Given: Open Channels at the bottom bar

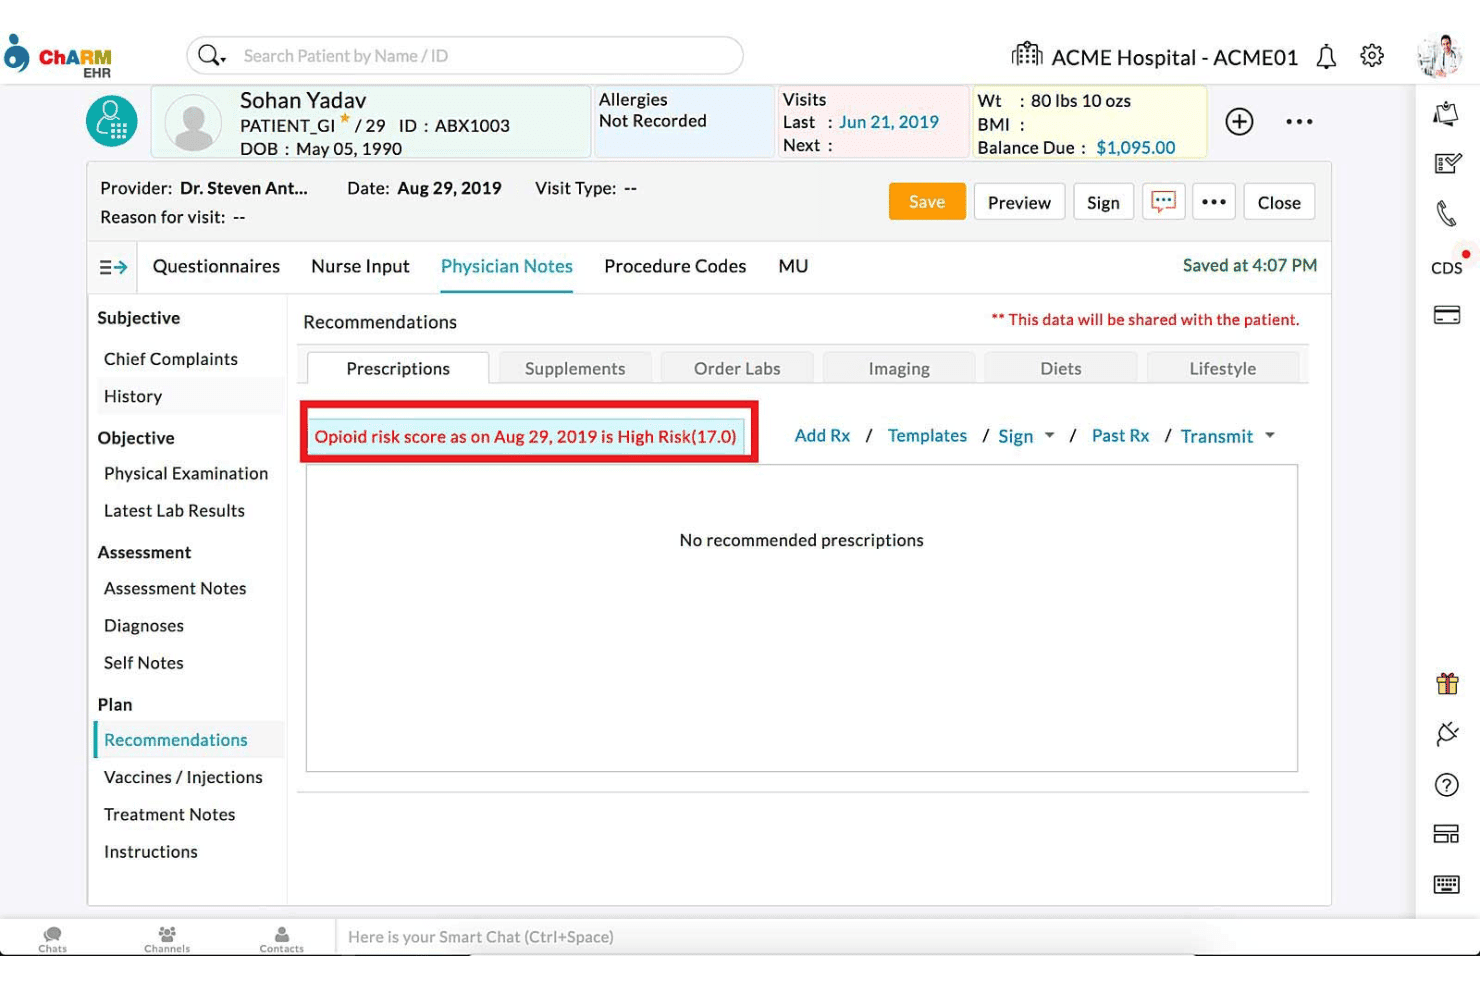Looking at the screenshot, I should 167,939.
